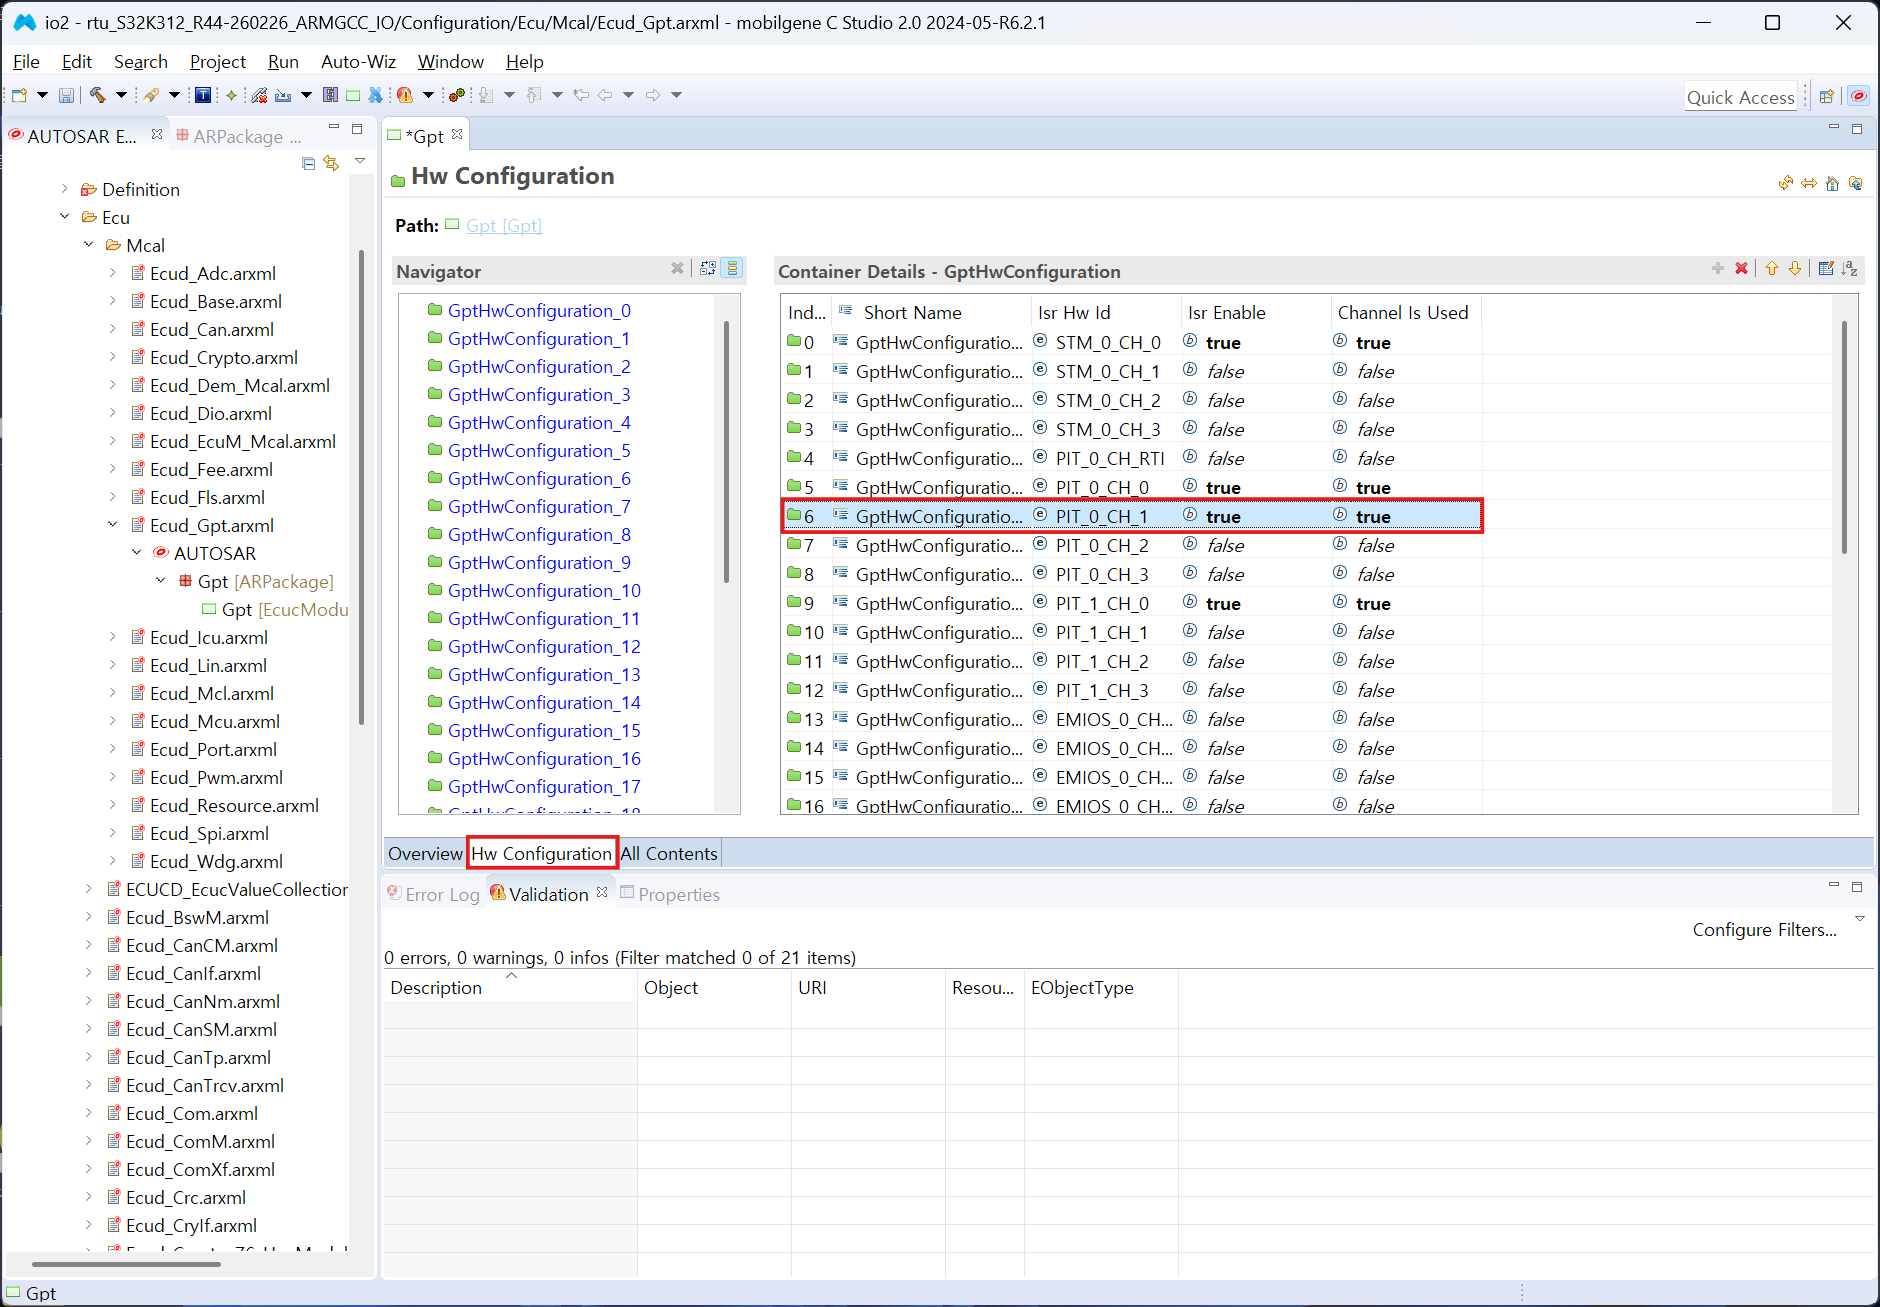1880x1307 pixels.
Task: Click the Container Details table vertical scrollbar
Action: 1844,436
